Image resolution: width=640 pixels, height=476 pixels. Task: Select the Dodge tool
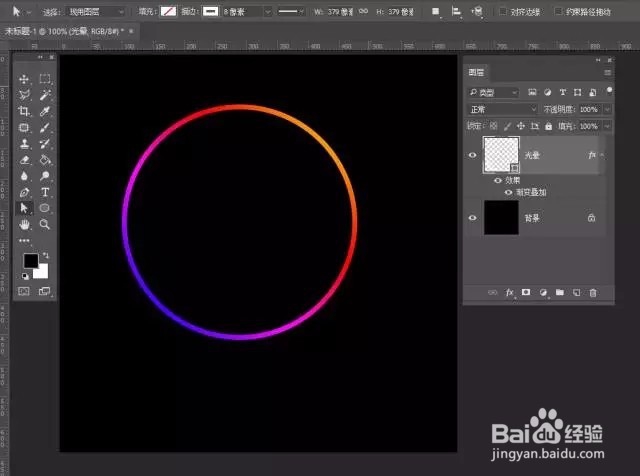[x=45, y=176]
